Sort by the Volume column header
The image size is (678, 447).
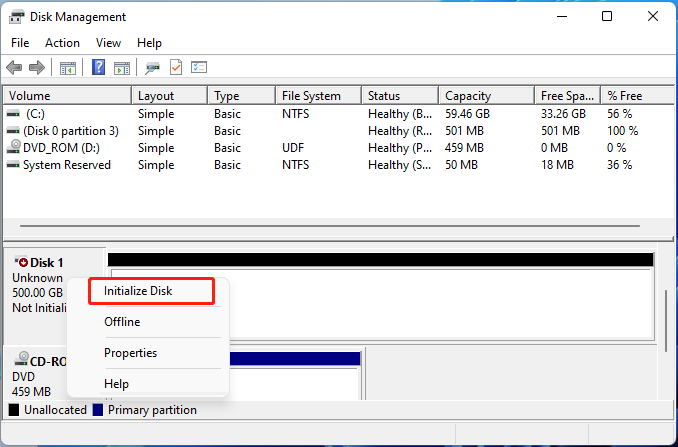tap(67, 96)
